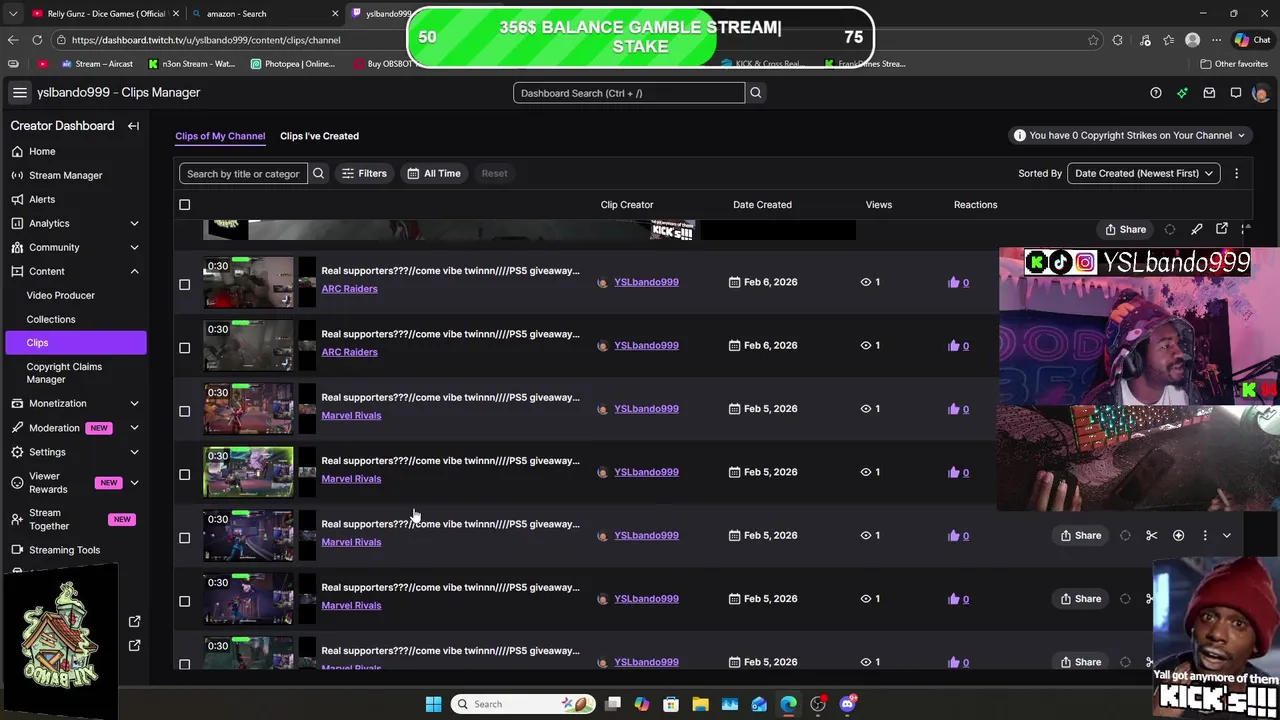Expand hovered clip row details chevron

1227,536
